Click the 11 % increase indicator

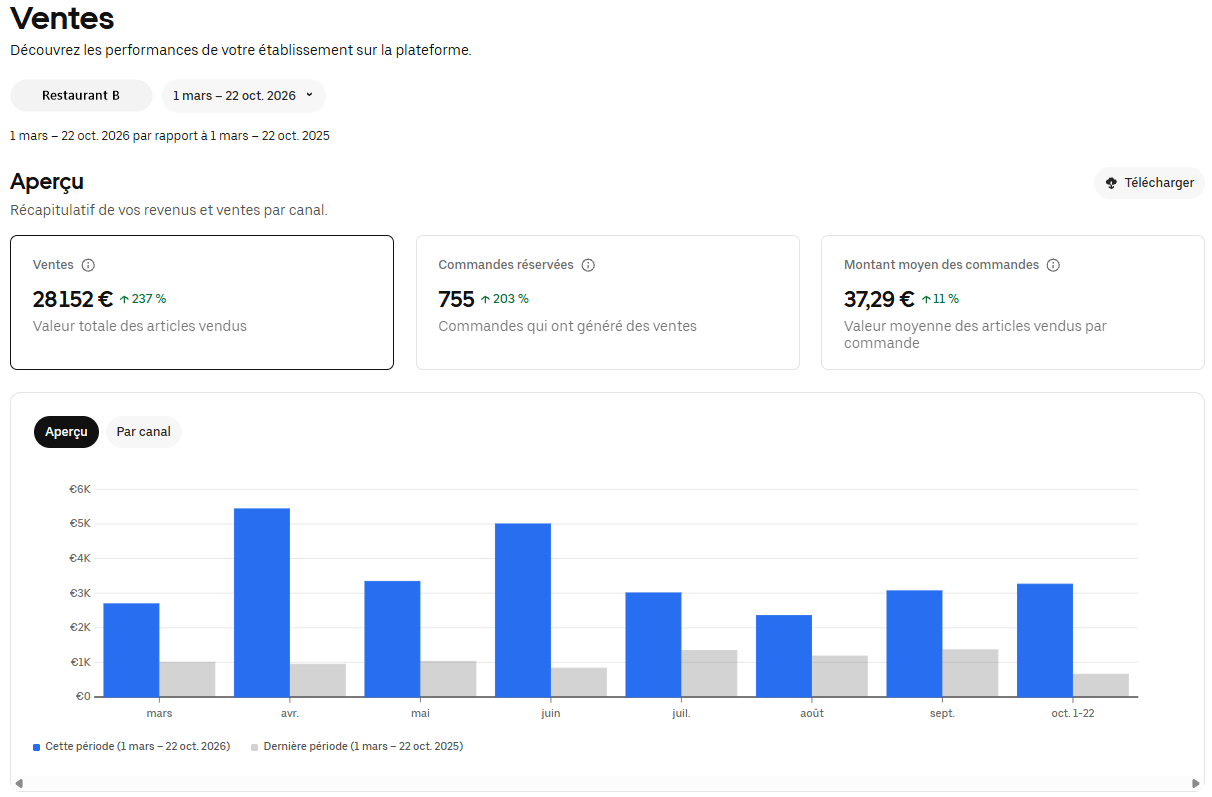940,298
